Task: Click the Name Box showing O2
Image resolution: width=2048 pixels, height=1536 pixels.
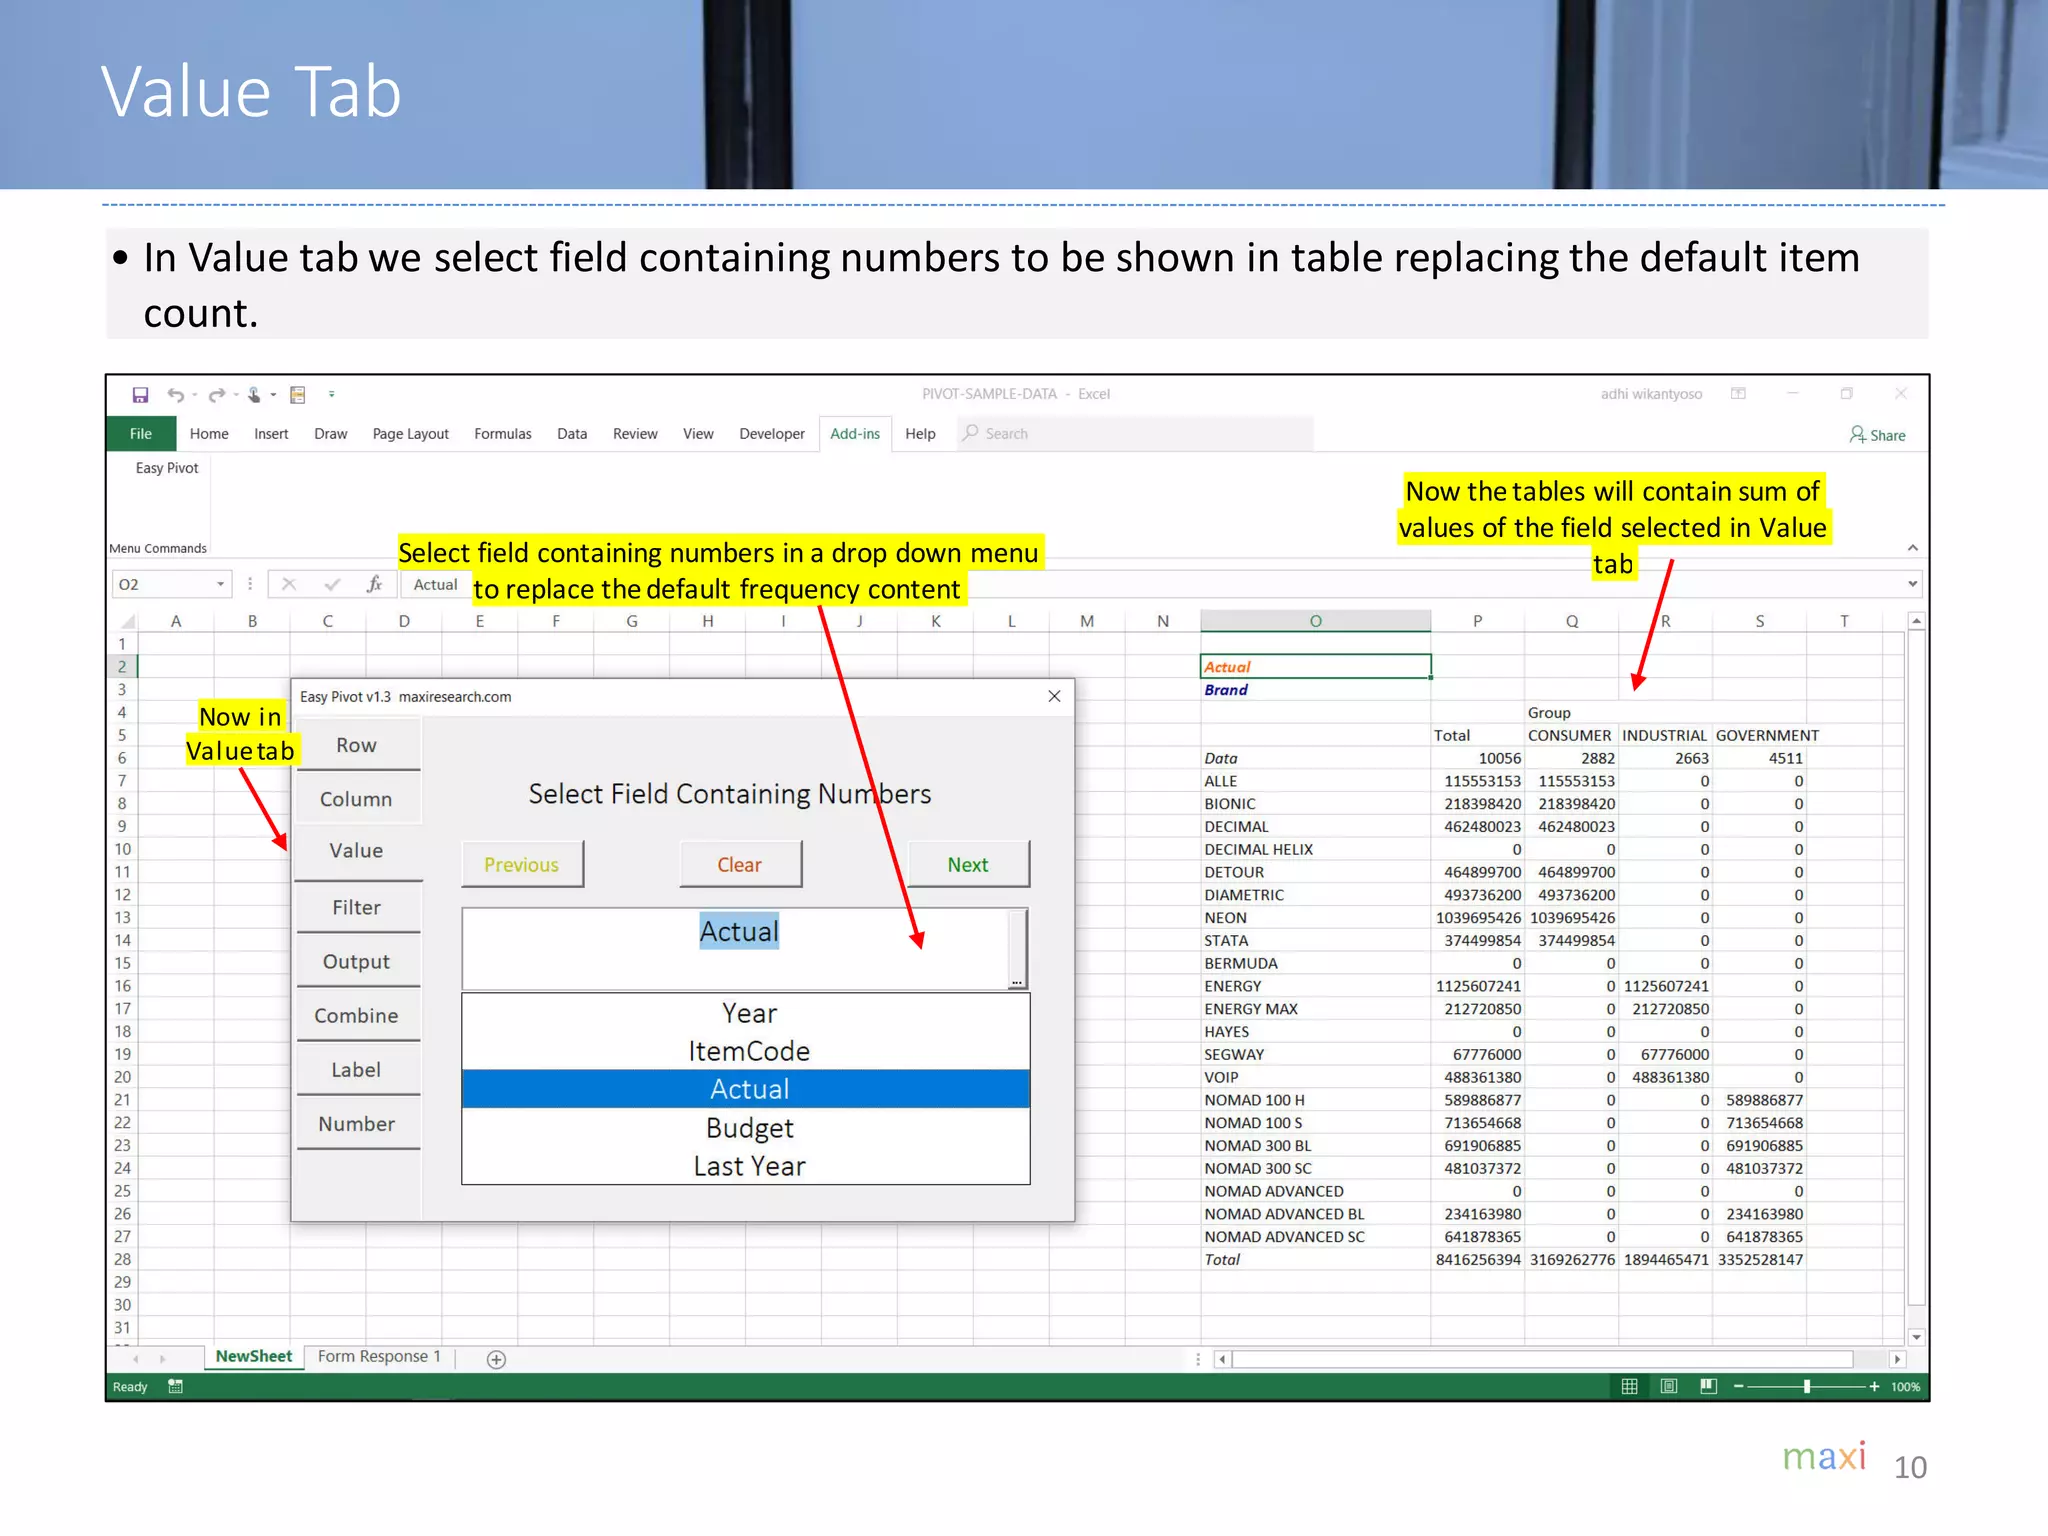Action: coord(171,584)
